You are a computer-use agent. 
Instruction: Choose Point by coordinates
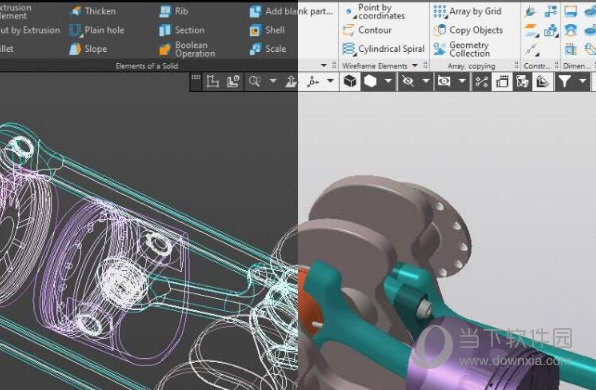click(x=374, y=11)
